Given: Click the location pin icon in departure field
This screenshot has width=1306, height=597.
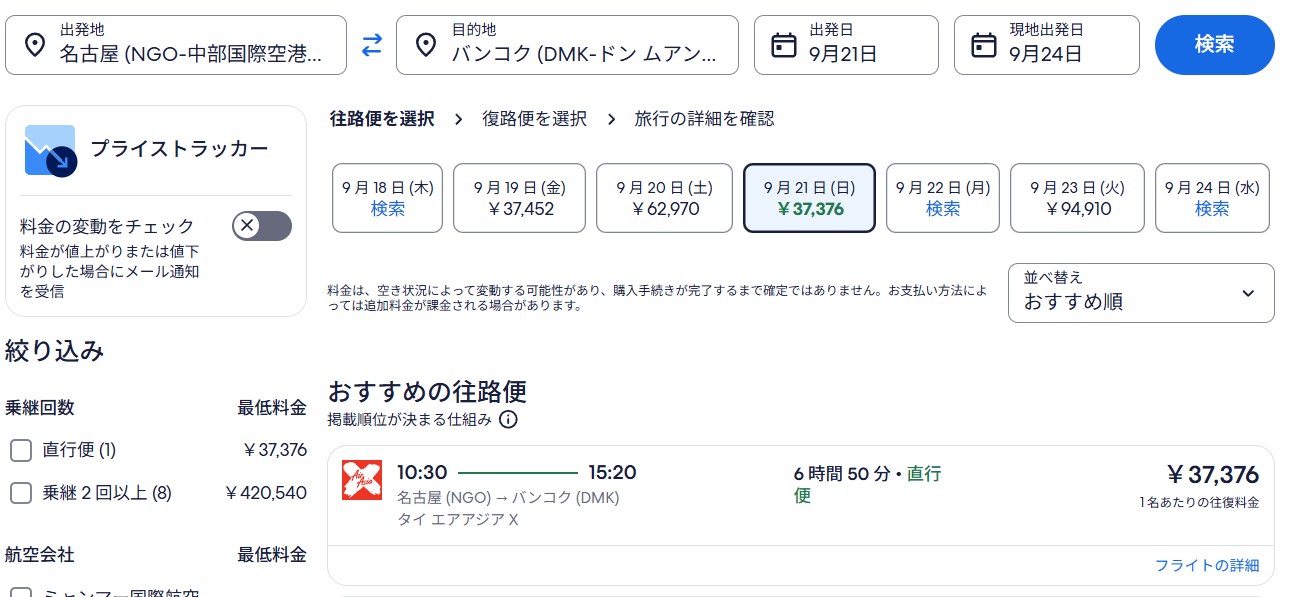Looking at the screenshot, I should (x=35, y=45).
